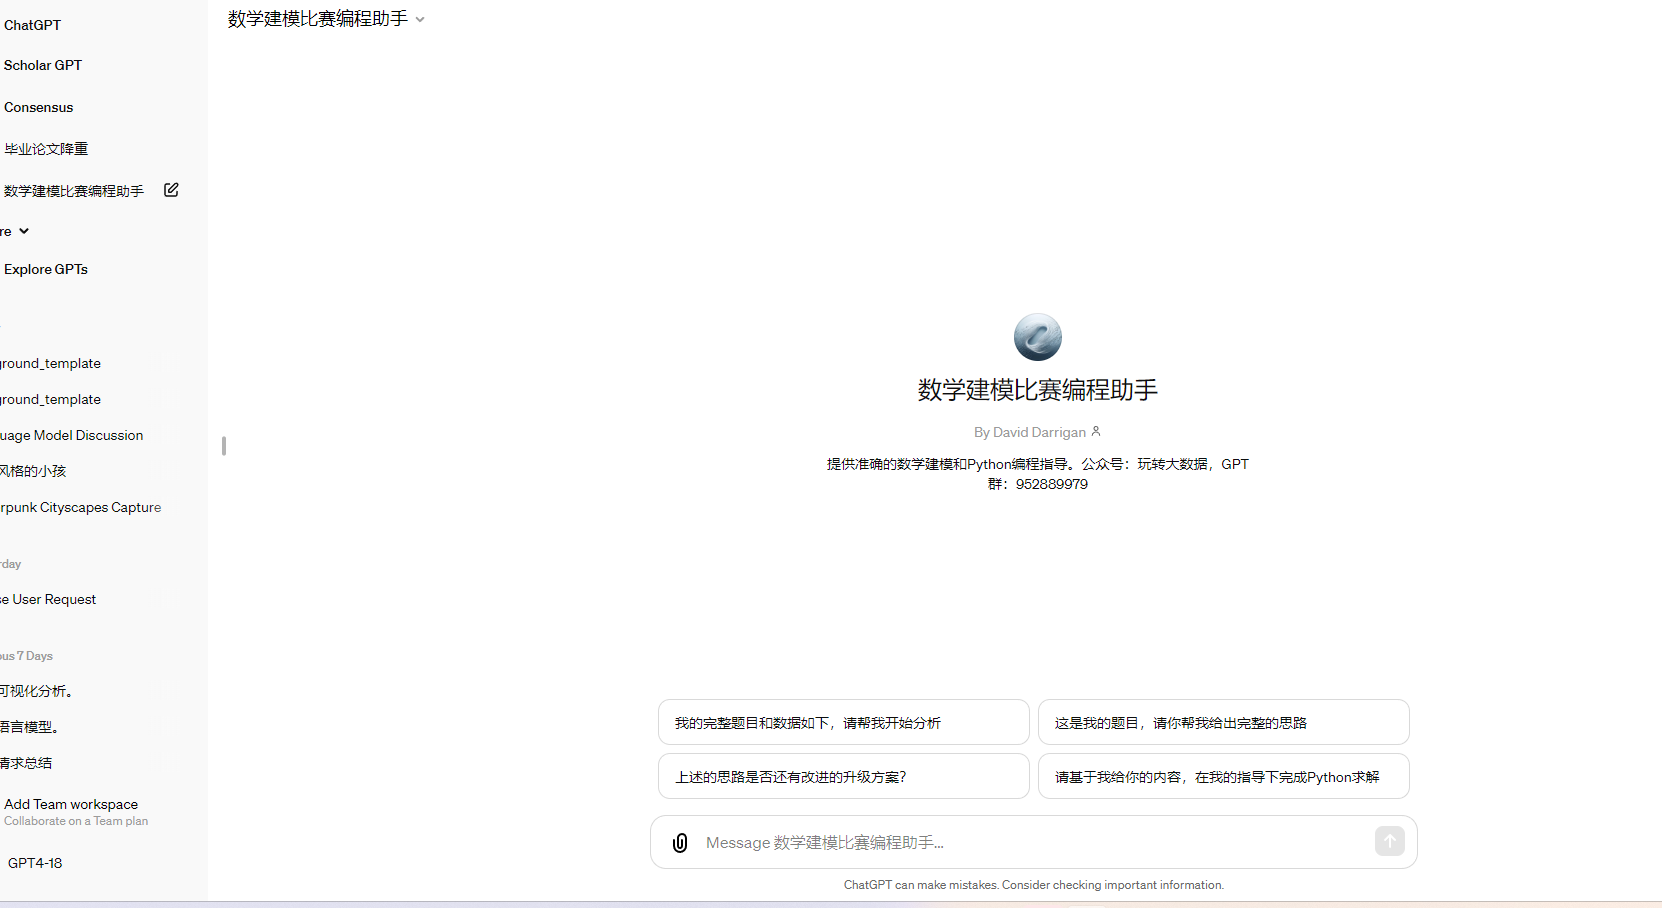Select 数学建模比赛编程助手 in the sidebar
The height and width of the screenshot is (908, 1662).
[x=74, y=191]
